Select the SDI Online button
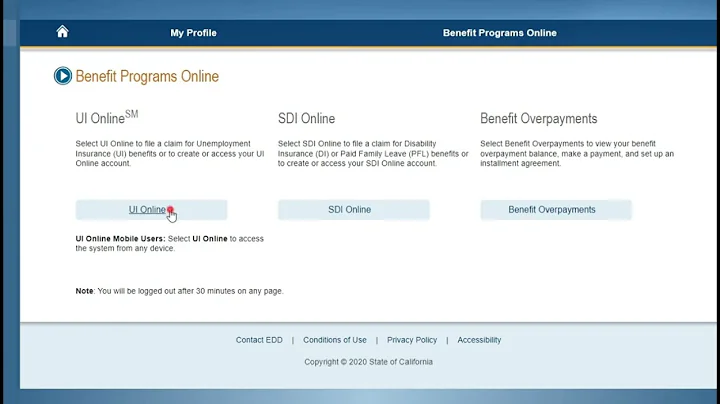Viewport: 720px width, 404px height. (x=354, y=210)
